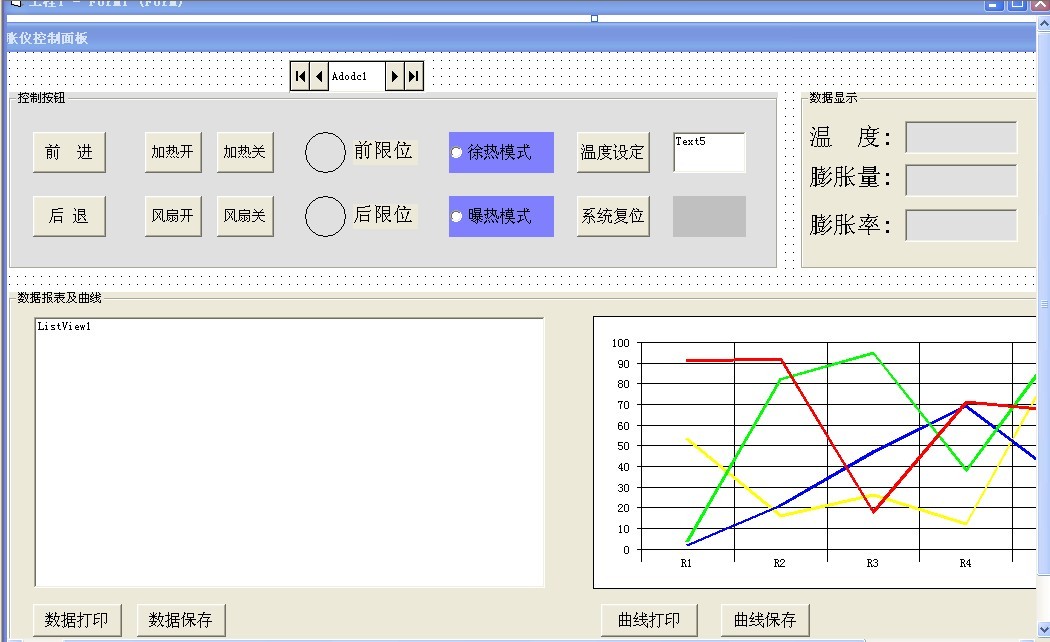Click the Adodc1 last record arrow
This screenshot has height=642, width=1050.
(413, 76)
